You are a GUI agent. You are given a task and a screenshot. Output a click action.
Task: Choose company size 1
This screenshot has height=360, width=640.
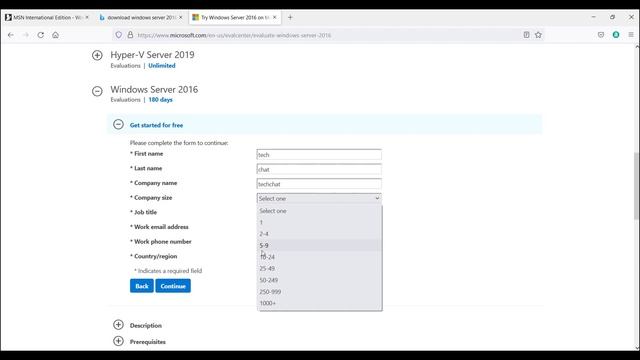(x=320, y=222)
